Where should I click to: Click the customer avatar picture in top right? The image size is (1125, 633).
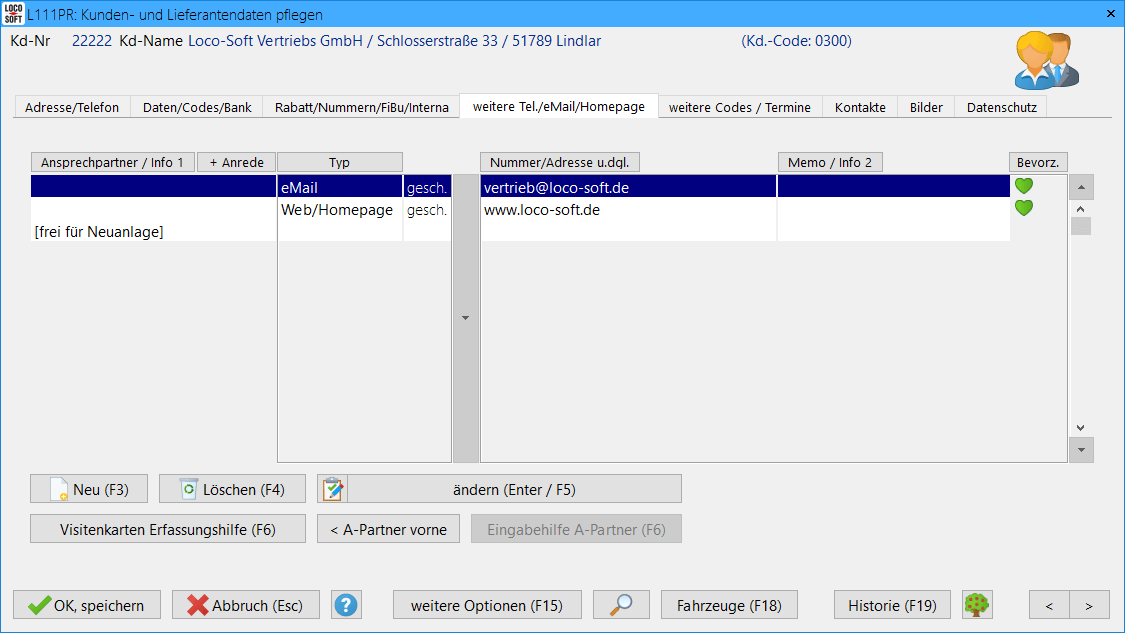[x=1046, y=60]
